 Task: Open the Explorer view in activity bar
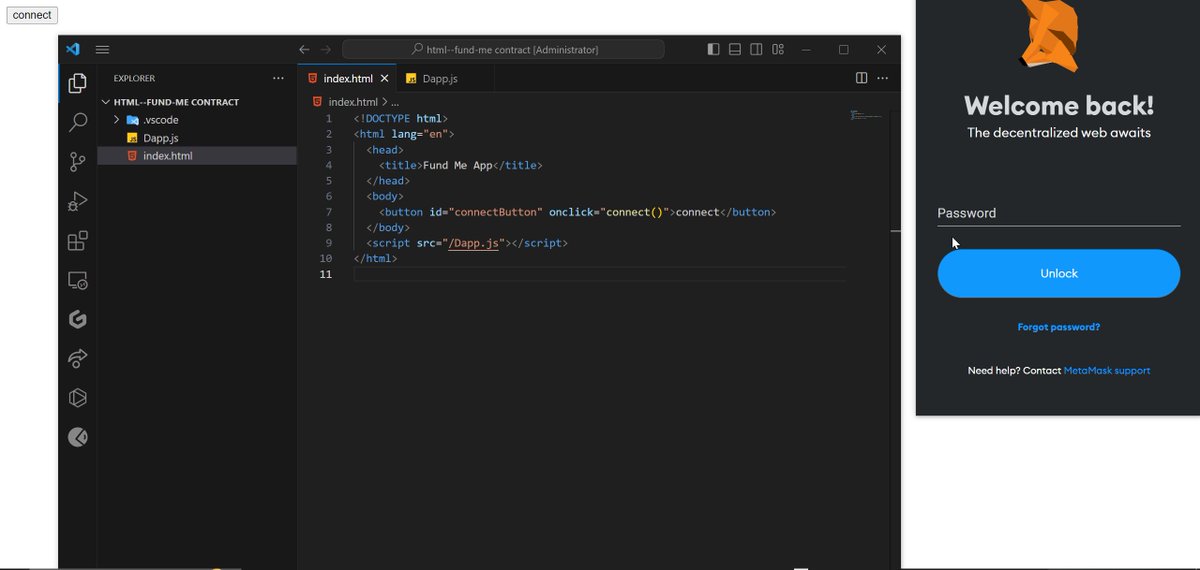(77, 84)
